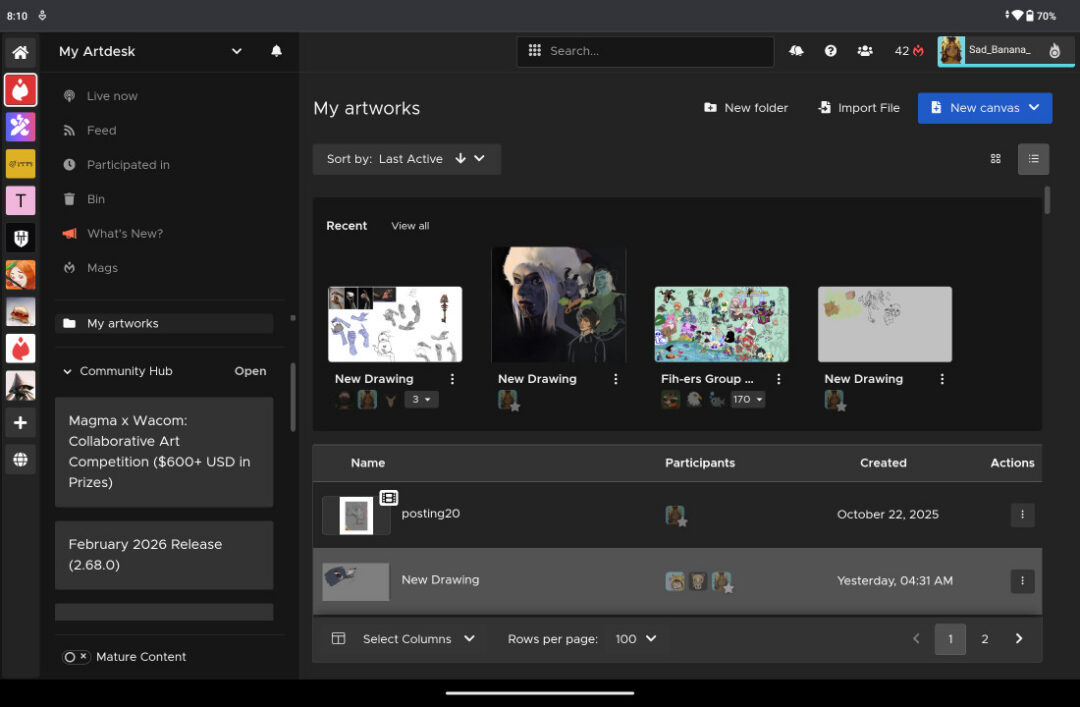Open the dark portrait drawing thumbnail
Screen dimensions: 1080x707
point(558,304)
